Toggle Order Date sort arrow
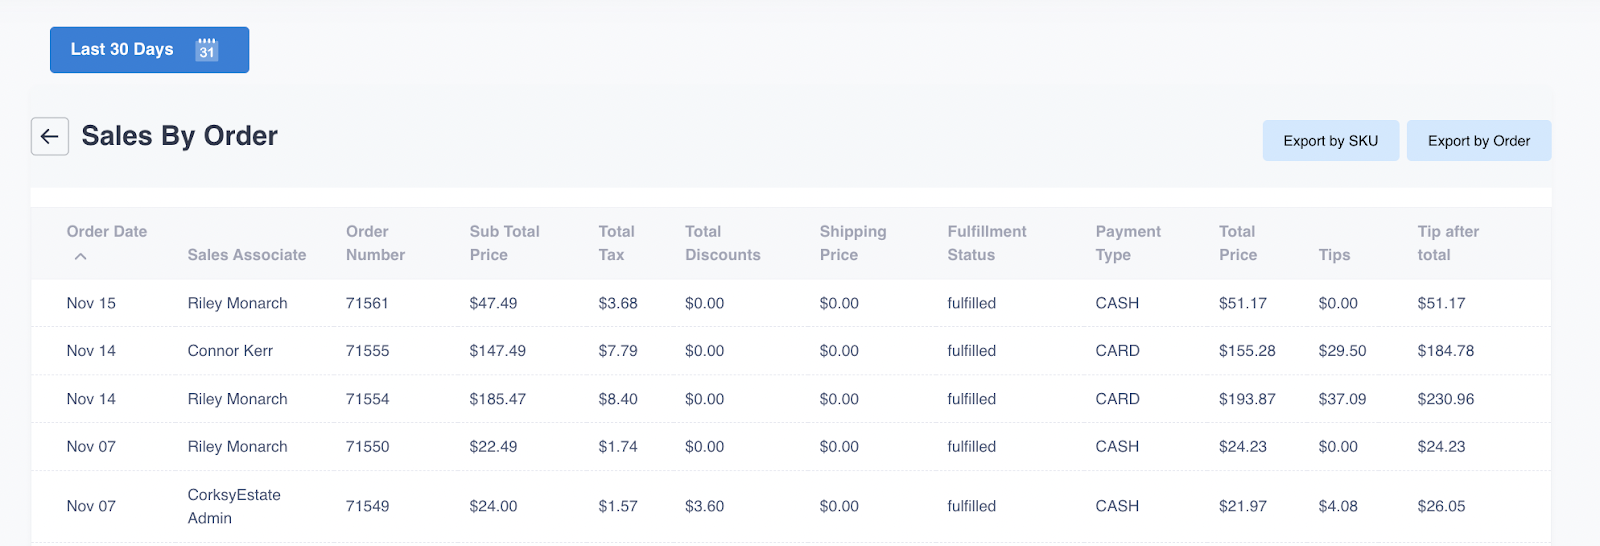The width and height of the screenshot is (1600, 546). pos(81,257)
